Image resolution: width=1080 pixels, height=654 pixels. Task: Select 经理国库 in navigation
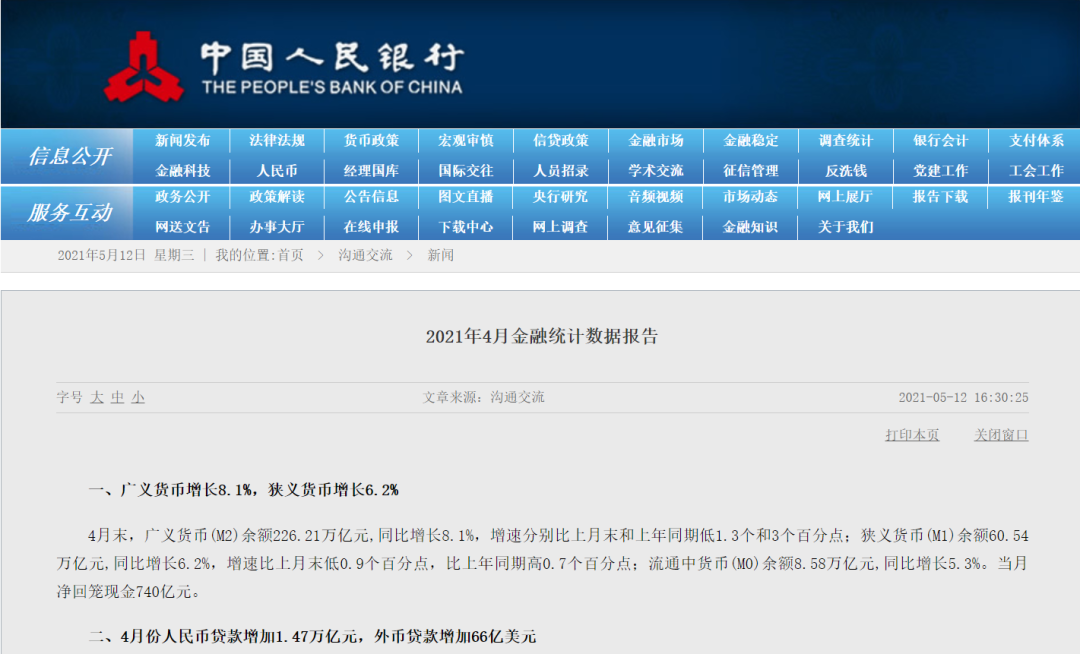[372, 171]
